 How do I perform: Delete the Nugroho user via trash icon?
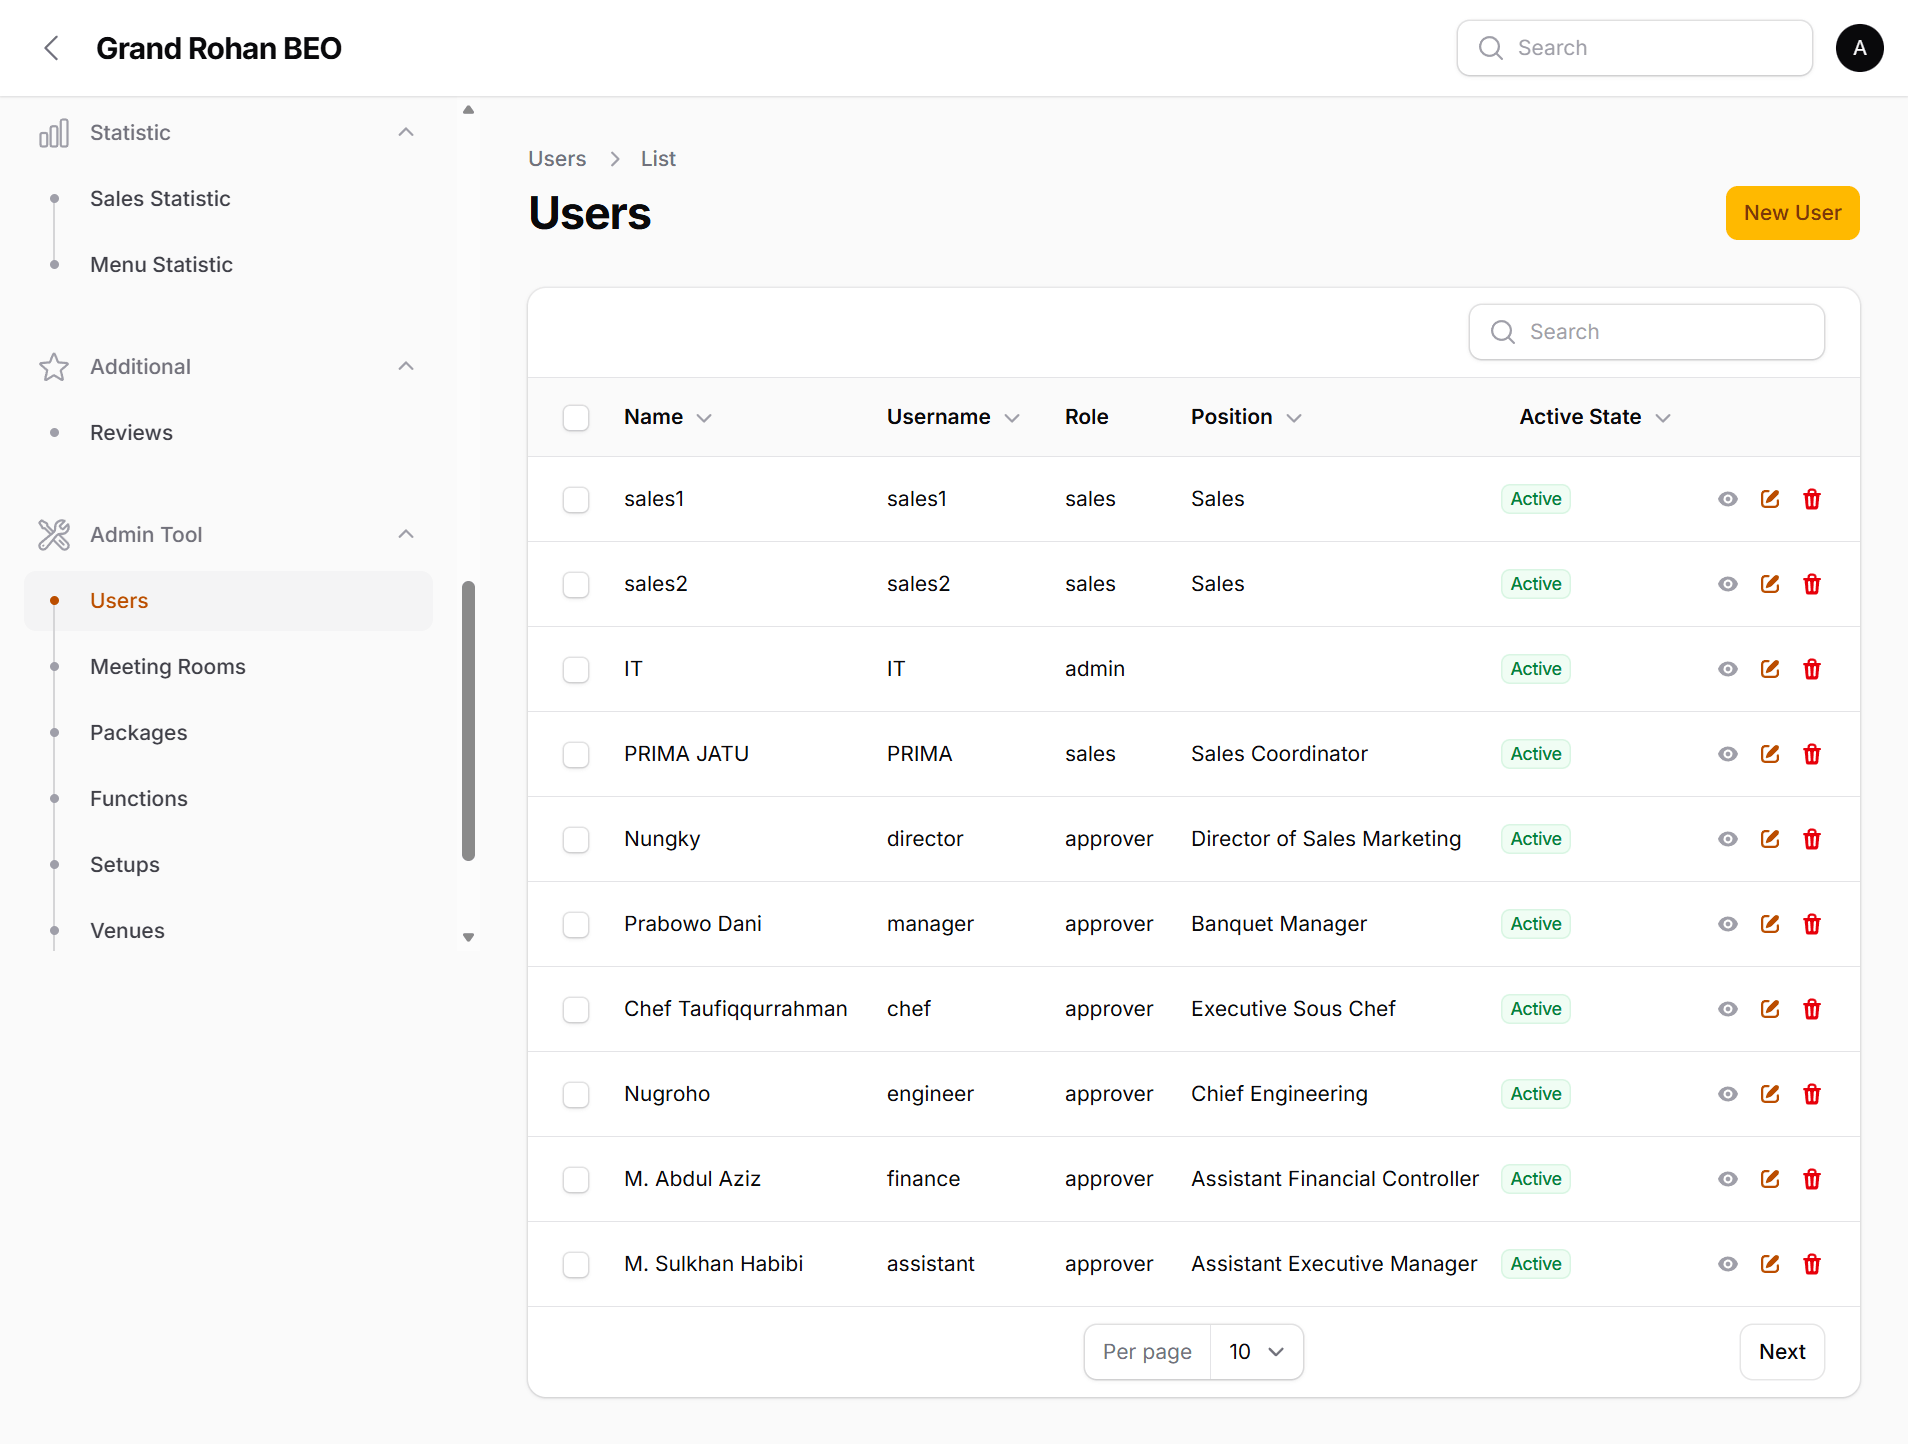point(1812,1094)
